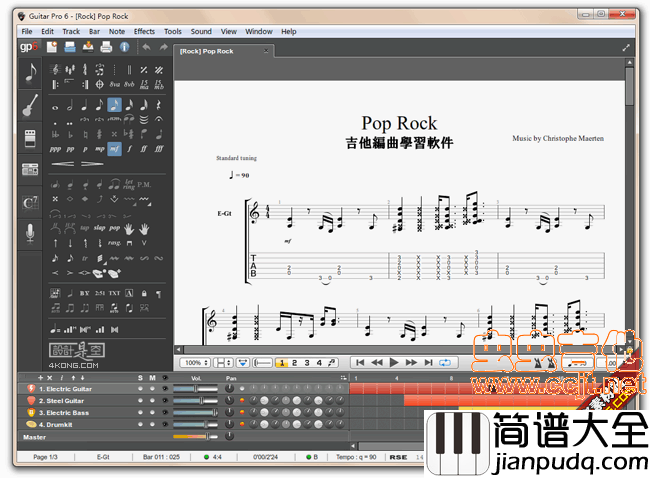Open the microphone lyrics panel
Image resolution: width=650 pixels, height=478 pixels.
[x=30, y=233]
